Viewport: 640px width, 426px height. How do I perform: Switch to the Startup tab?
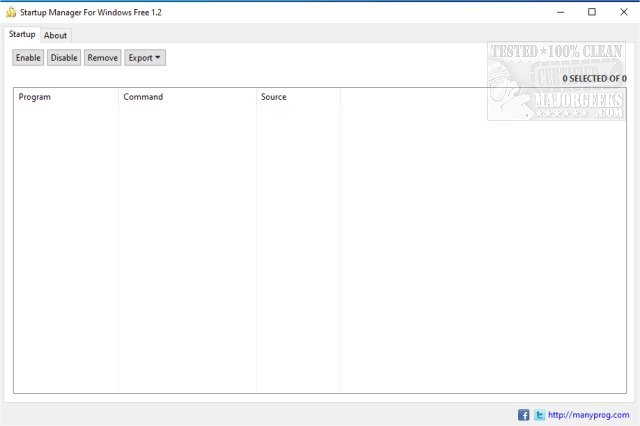point(22,35)
